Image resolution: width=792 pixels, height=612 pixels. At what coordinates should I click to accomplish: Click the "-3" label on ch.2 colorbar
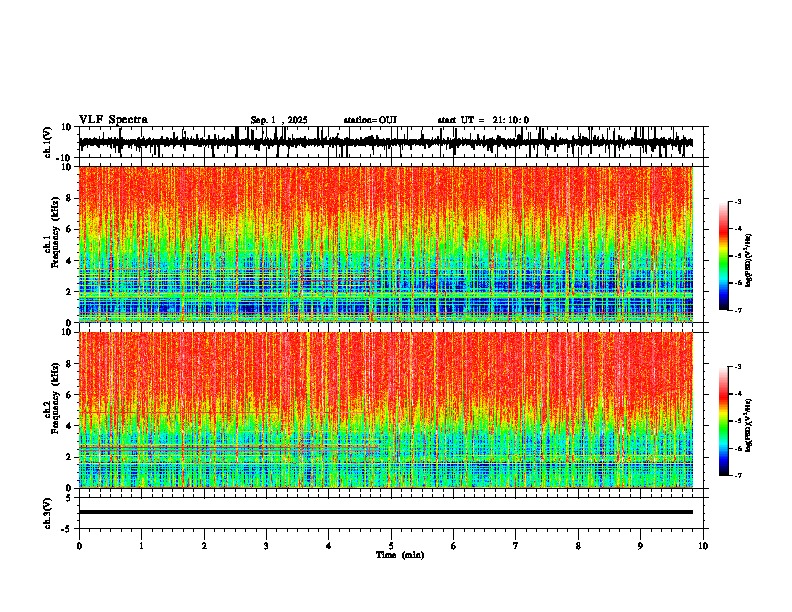click(737, 367)
